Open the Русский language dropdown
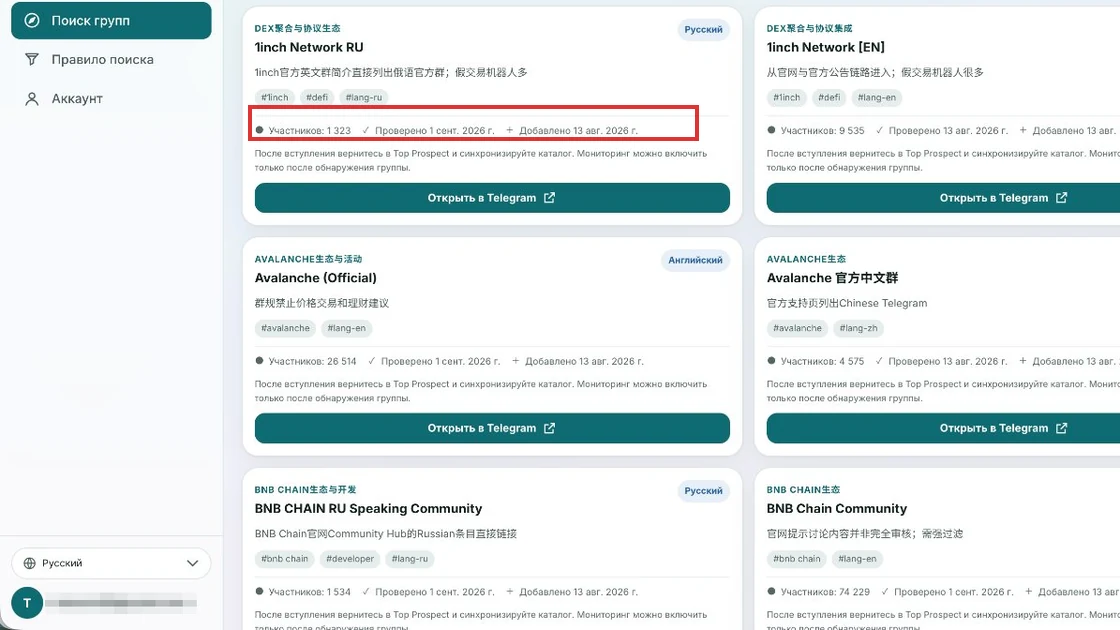 pos(111,563)
